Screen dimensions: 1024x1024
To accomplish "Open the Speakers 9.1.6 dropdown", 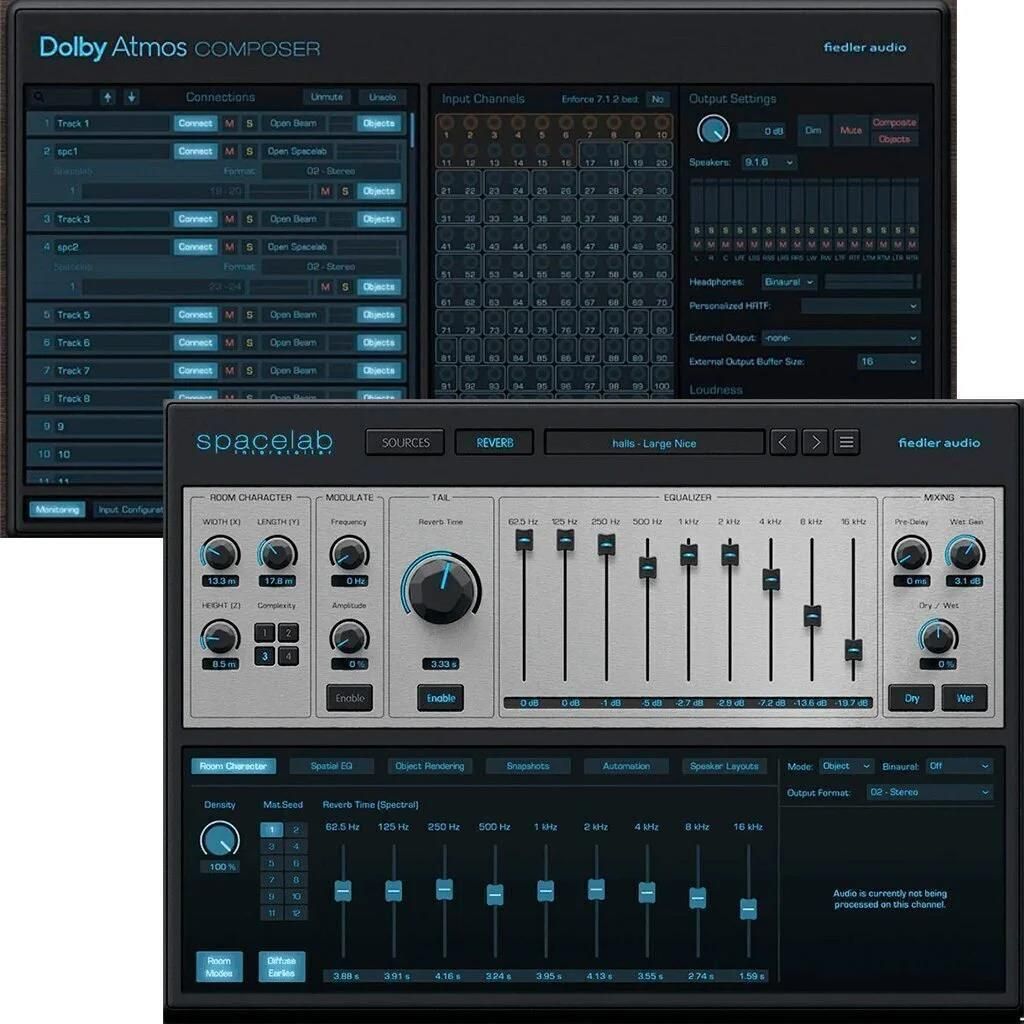I will coord(769,162).
